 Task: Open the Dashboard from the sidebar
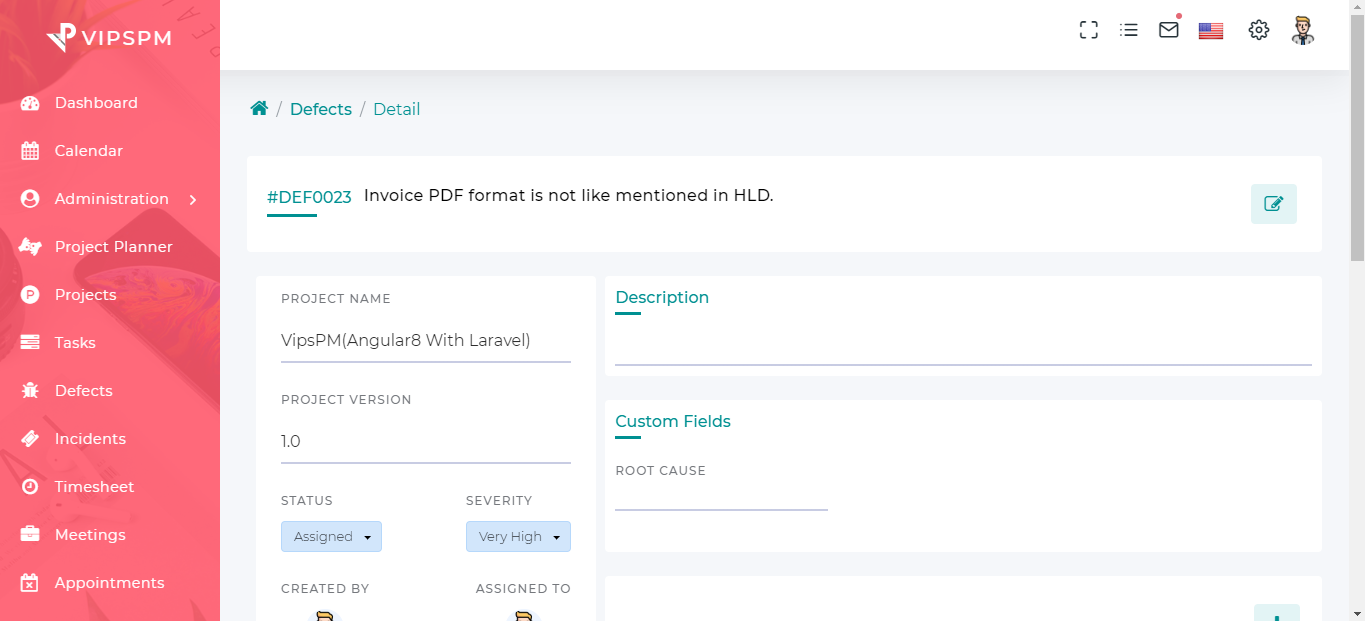(96, 102)
